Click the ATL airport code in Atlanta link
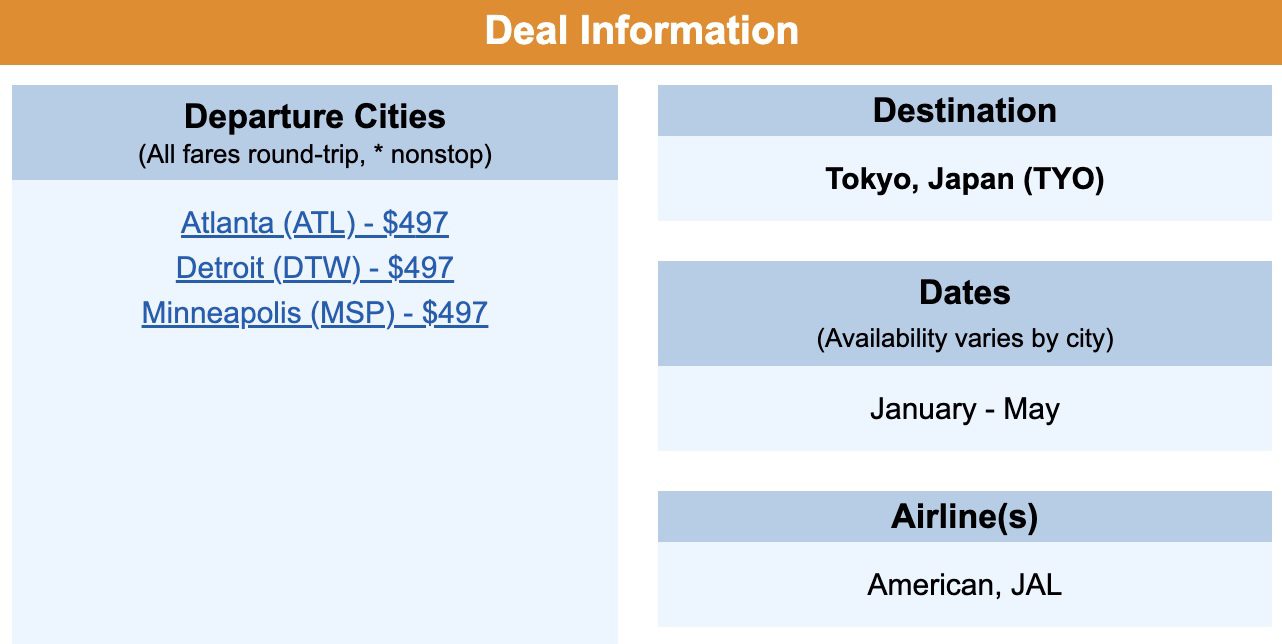Screen dimensions: 1282x644 [x=317, y=222]
